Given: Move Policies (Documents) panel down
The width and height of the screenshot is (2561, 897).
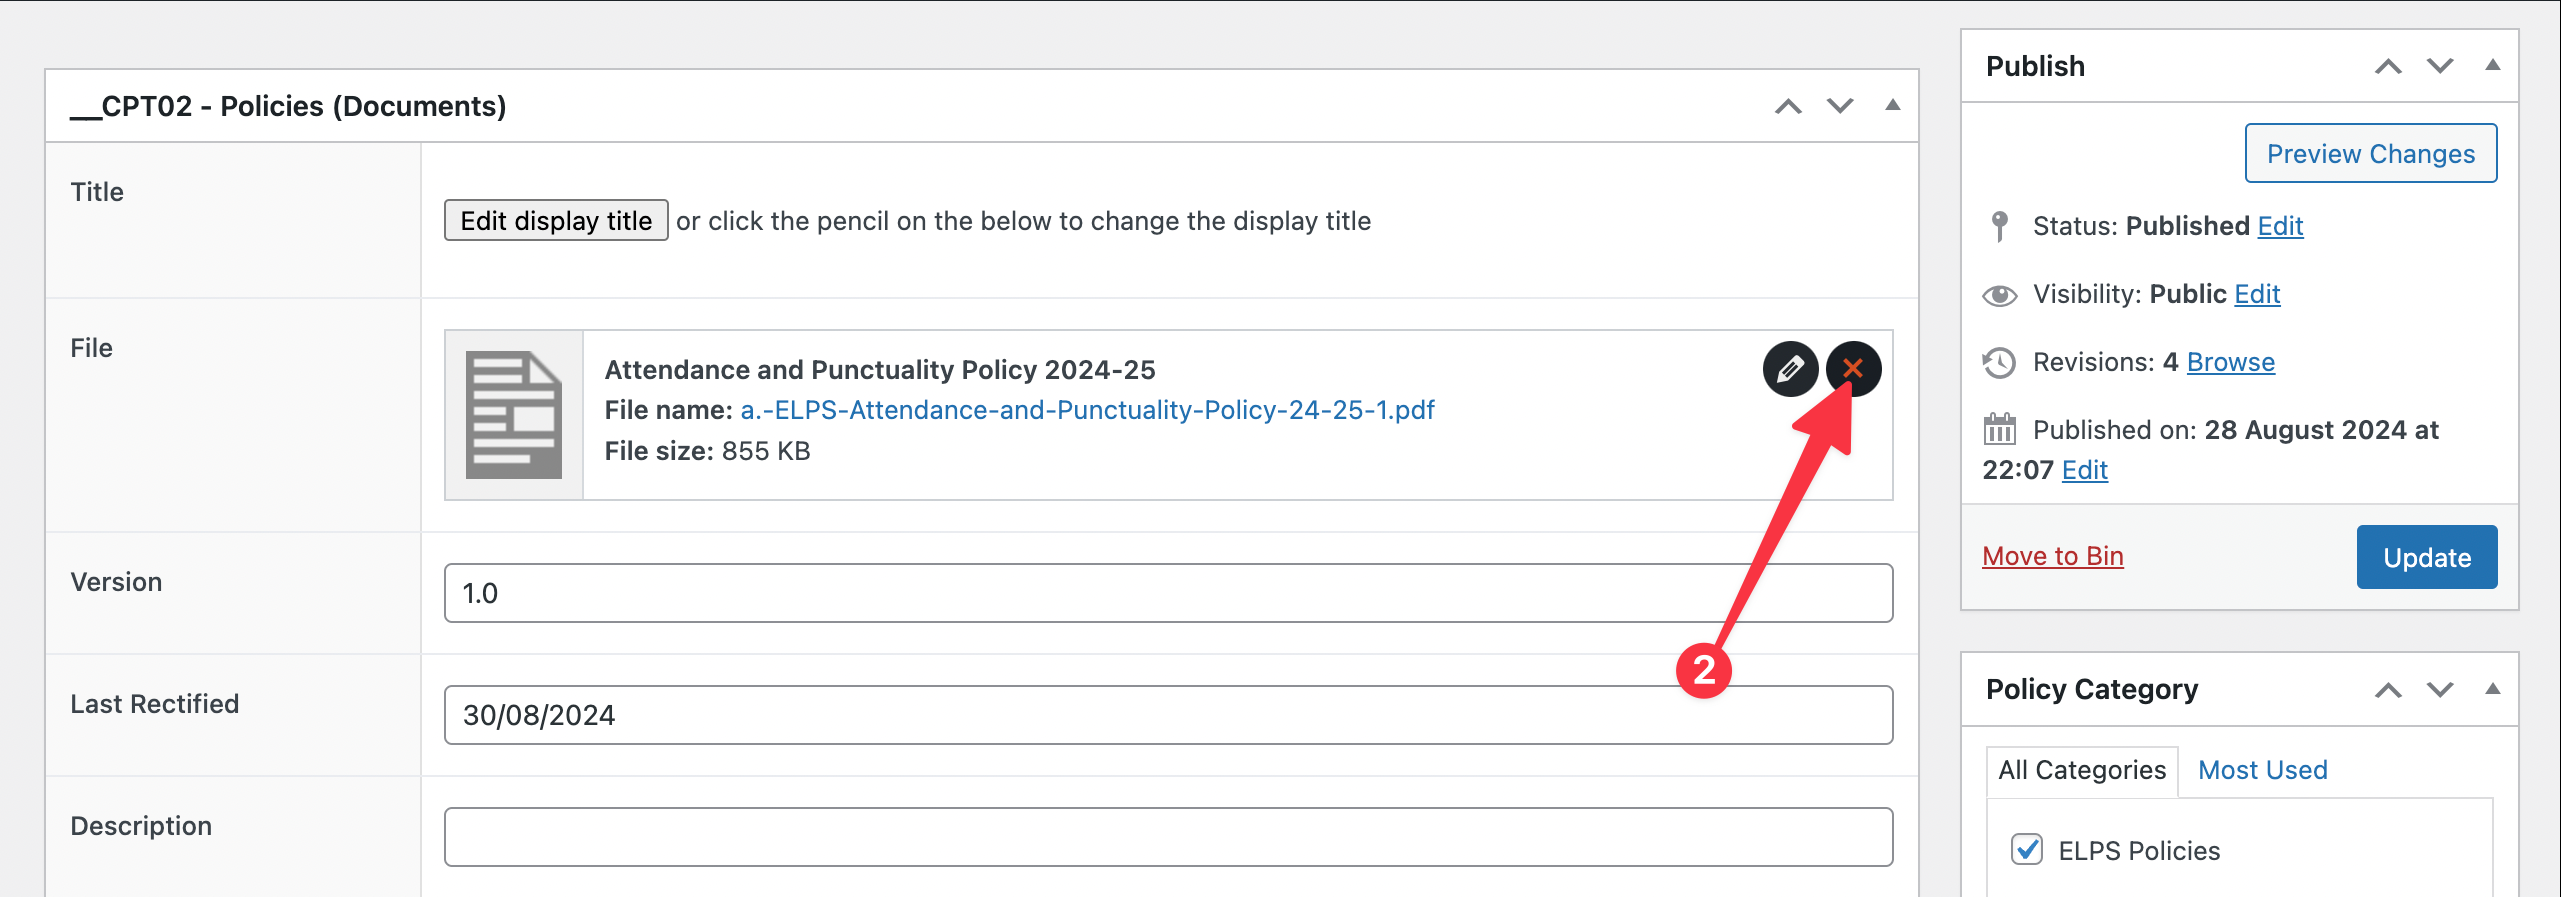Looking at the screenshot, I should [1840, 106].
